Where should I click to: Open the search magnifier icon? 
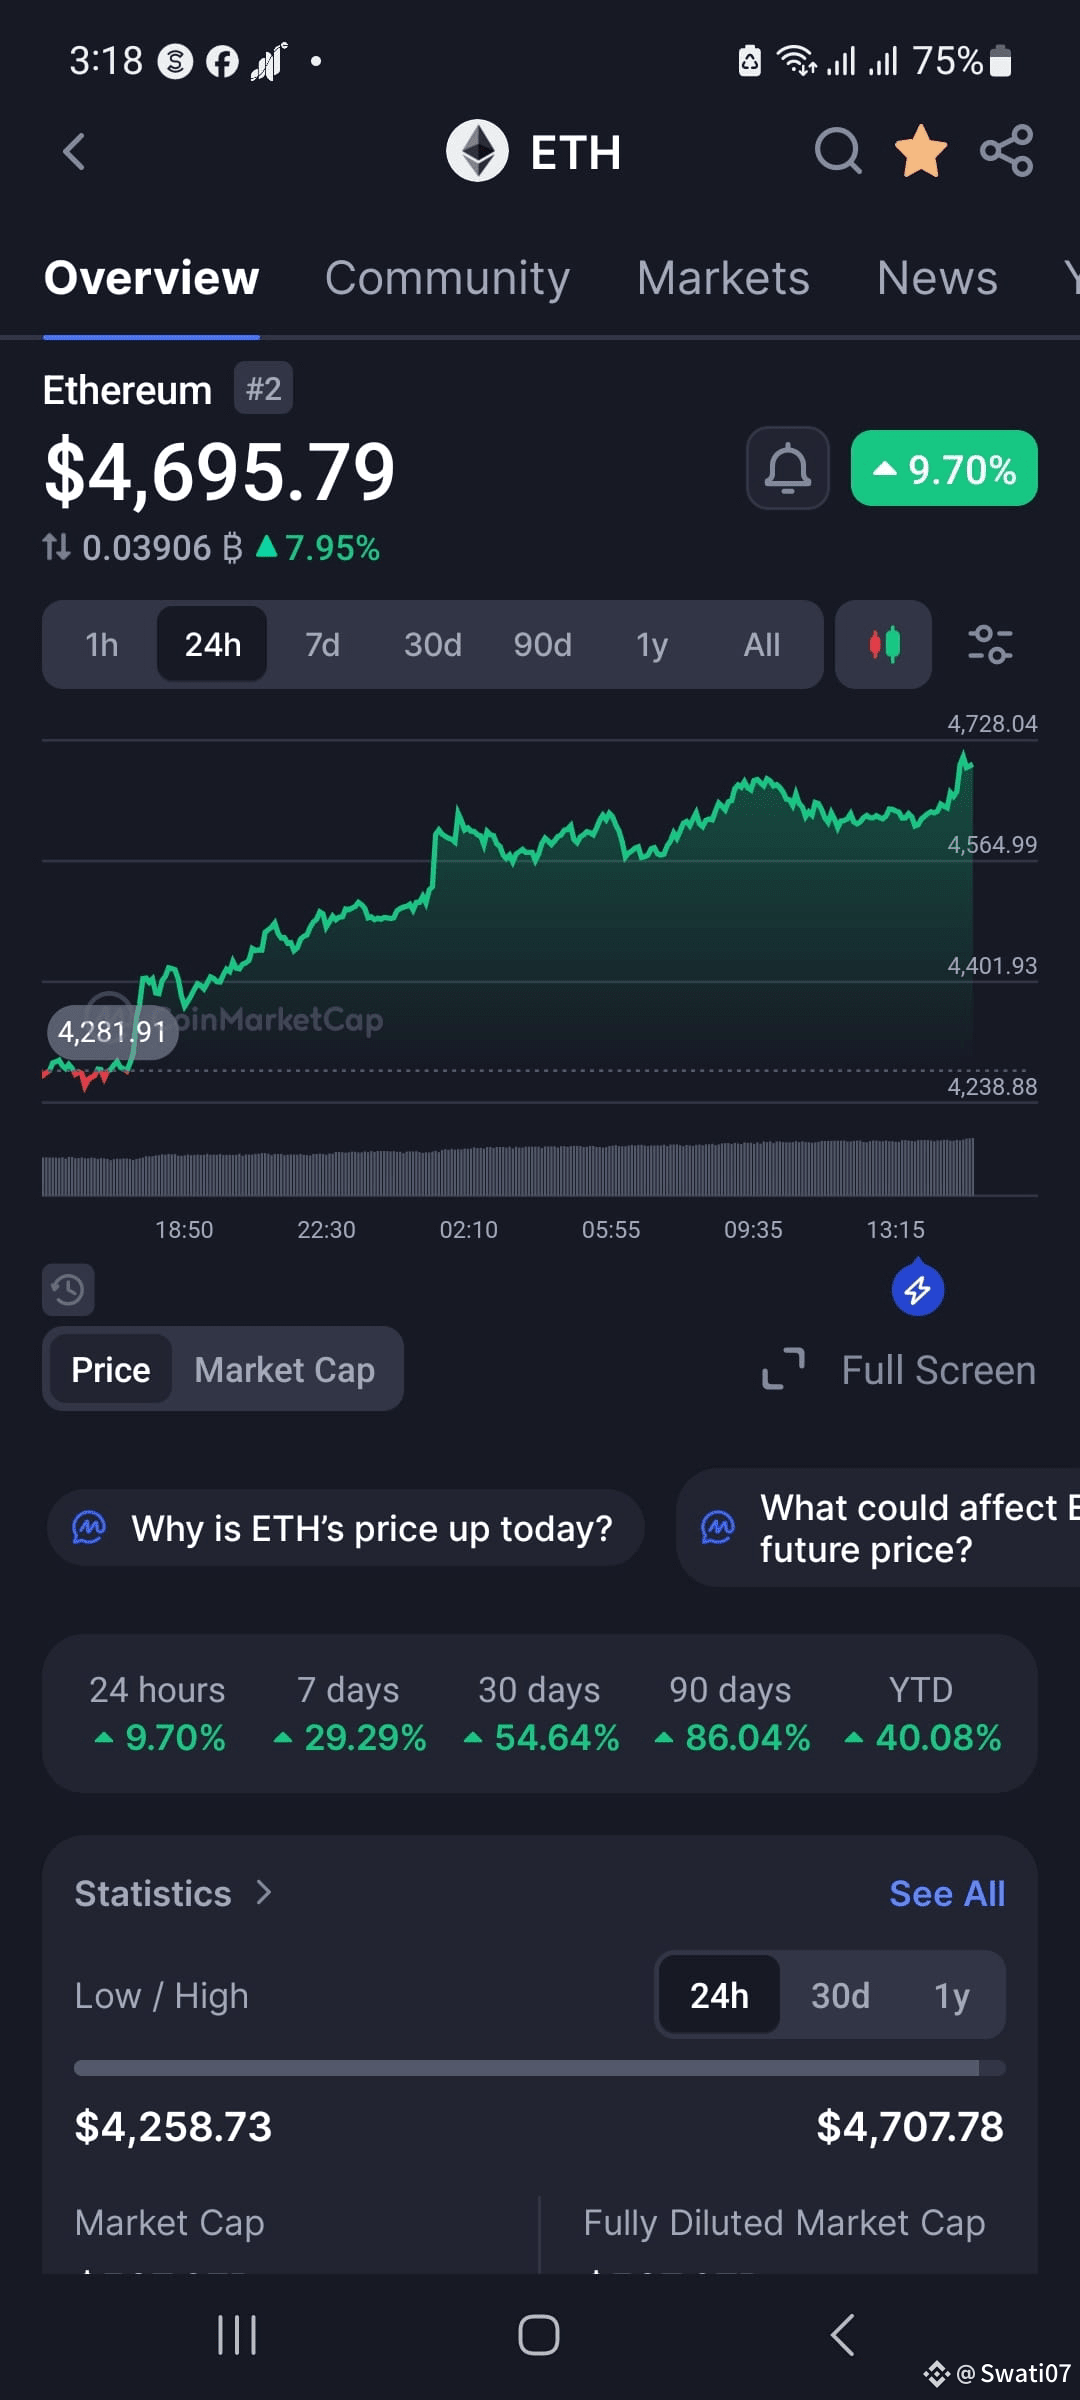coord(838,152)
